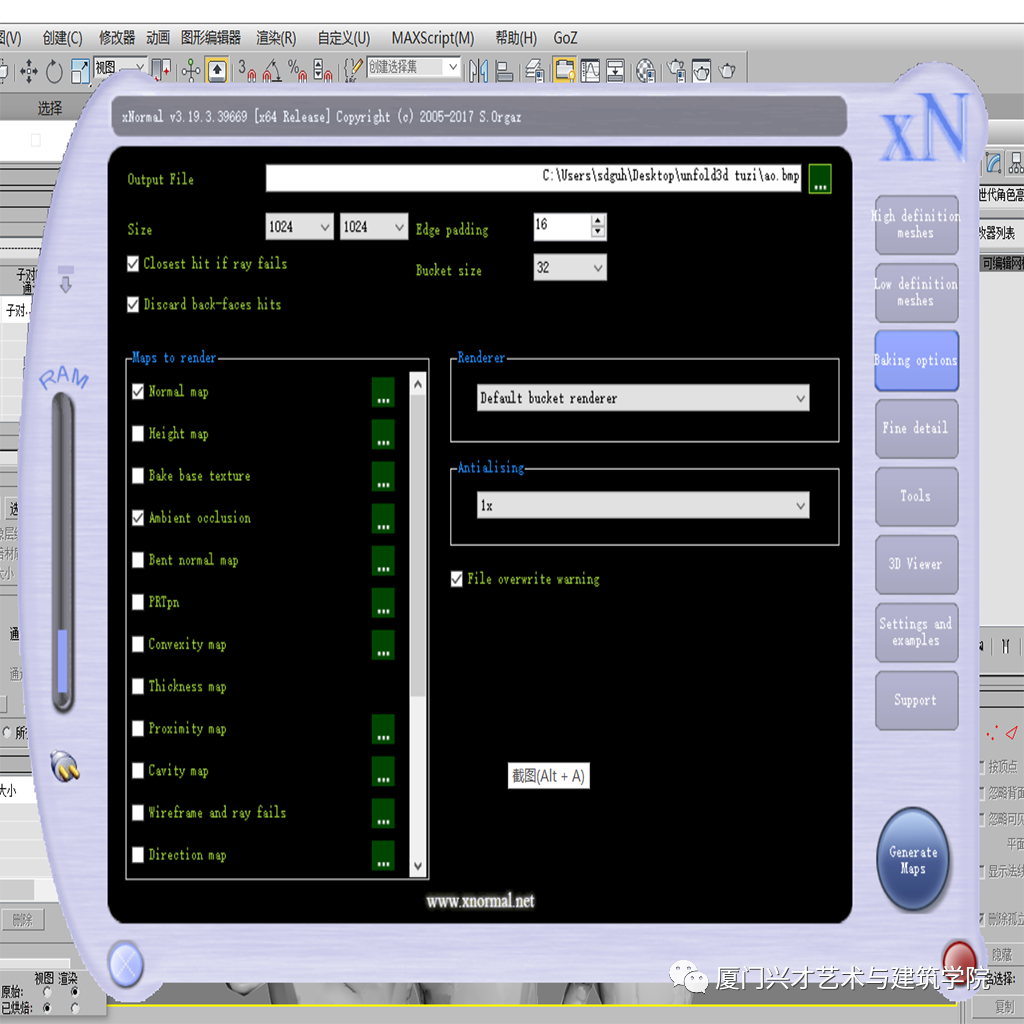Select the Move tool in 3ds Max toolbar
Image resolution: width=1024 pixels, height=1024 pixels.
[29, 71]
